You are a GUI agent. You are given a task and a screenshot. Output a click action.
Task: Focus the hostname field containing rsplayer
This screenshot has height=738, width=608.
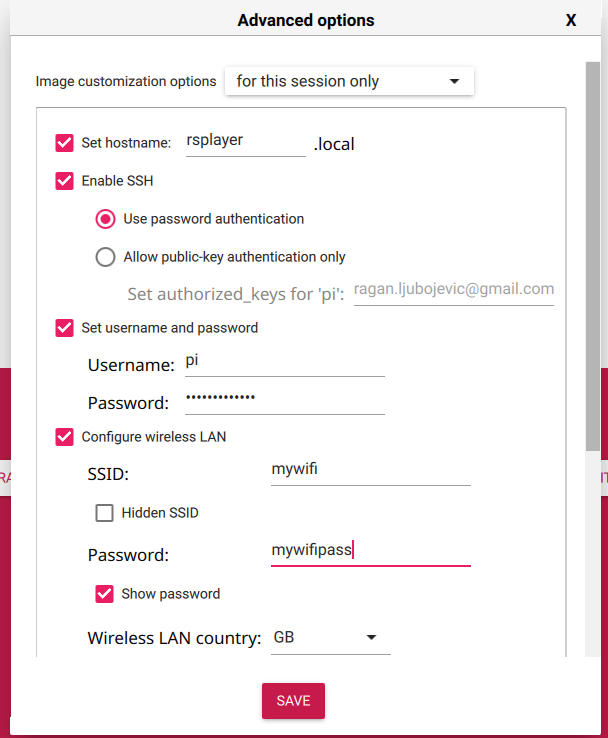[246, 142]
